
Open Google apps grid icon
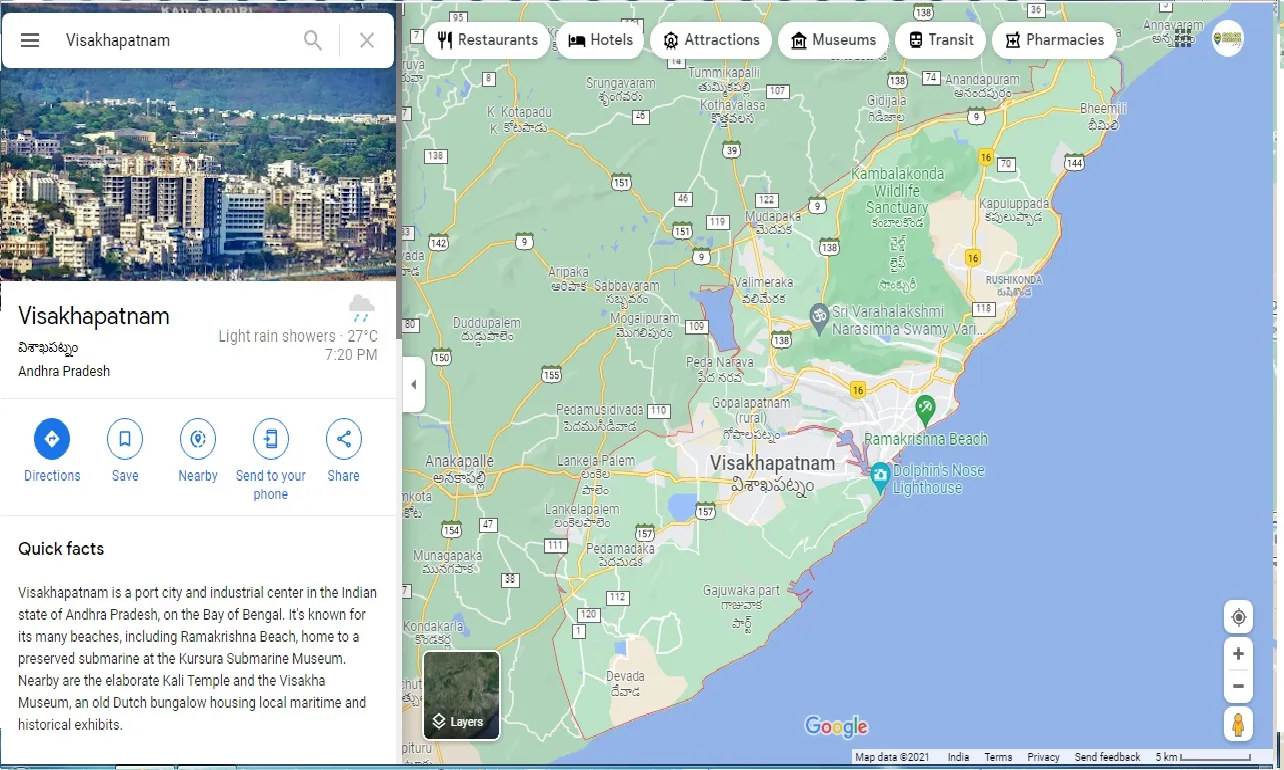pyautogui.click(x=1184, y=38)
